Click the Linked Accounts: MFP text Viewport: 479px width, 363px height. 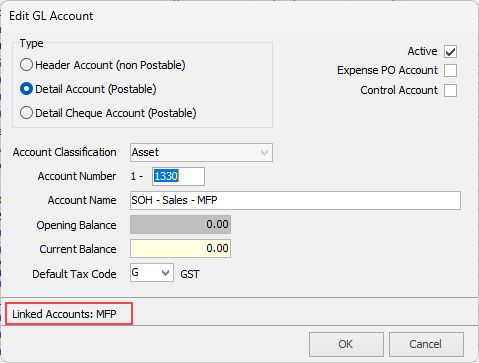64,314
